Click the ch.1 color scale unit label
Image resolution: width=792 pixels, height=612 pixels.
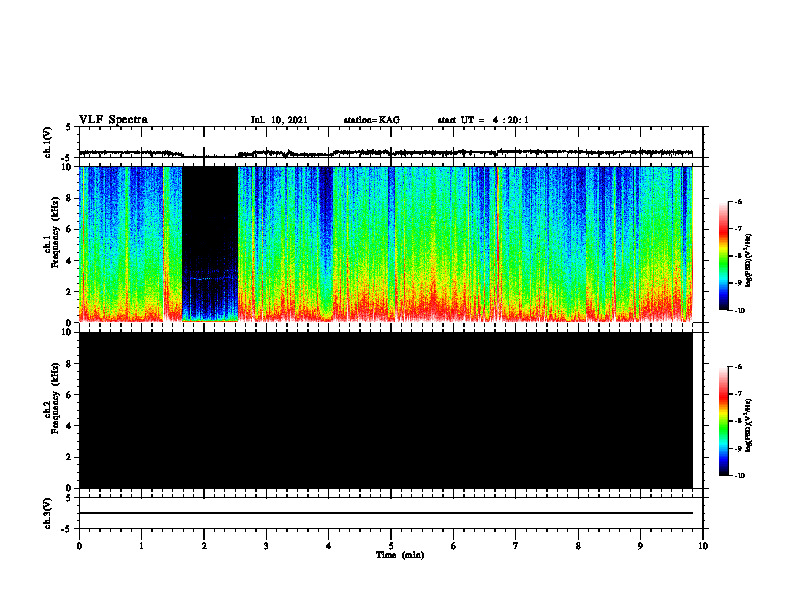click(749, 261)
